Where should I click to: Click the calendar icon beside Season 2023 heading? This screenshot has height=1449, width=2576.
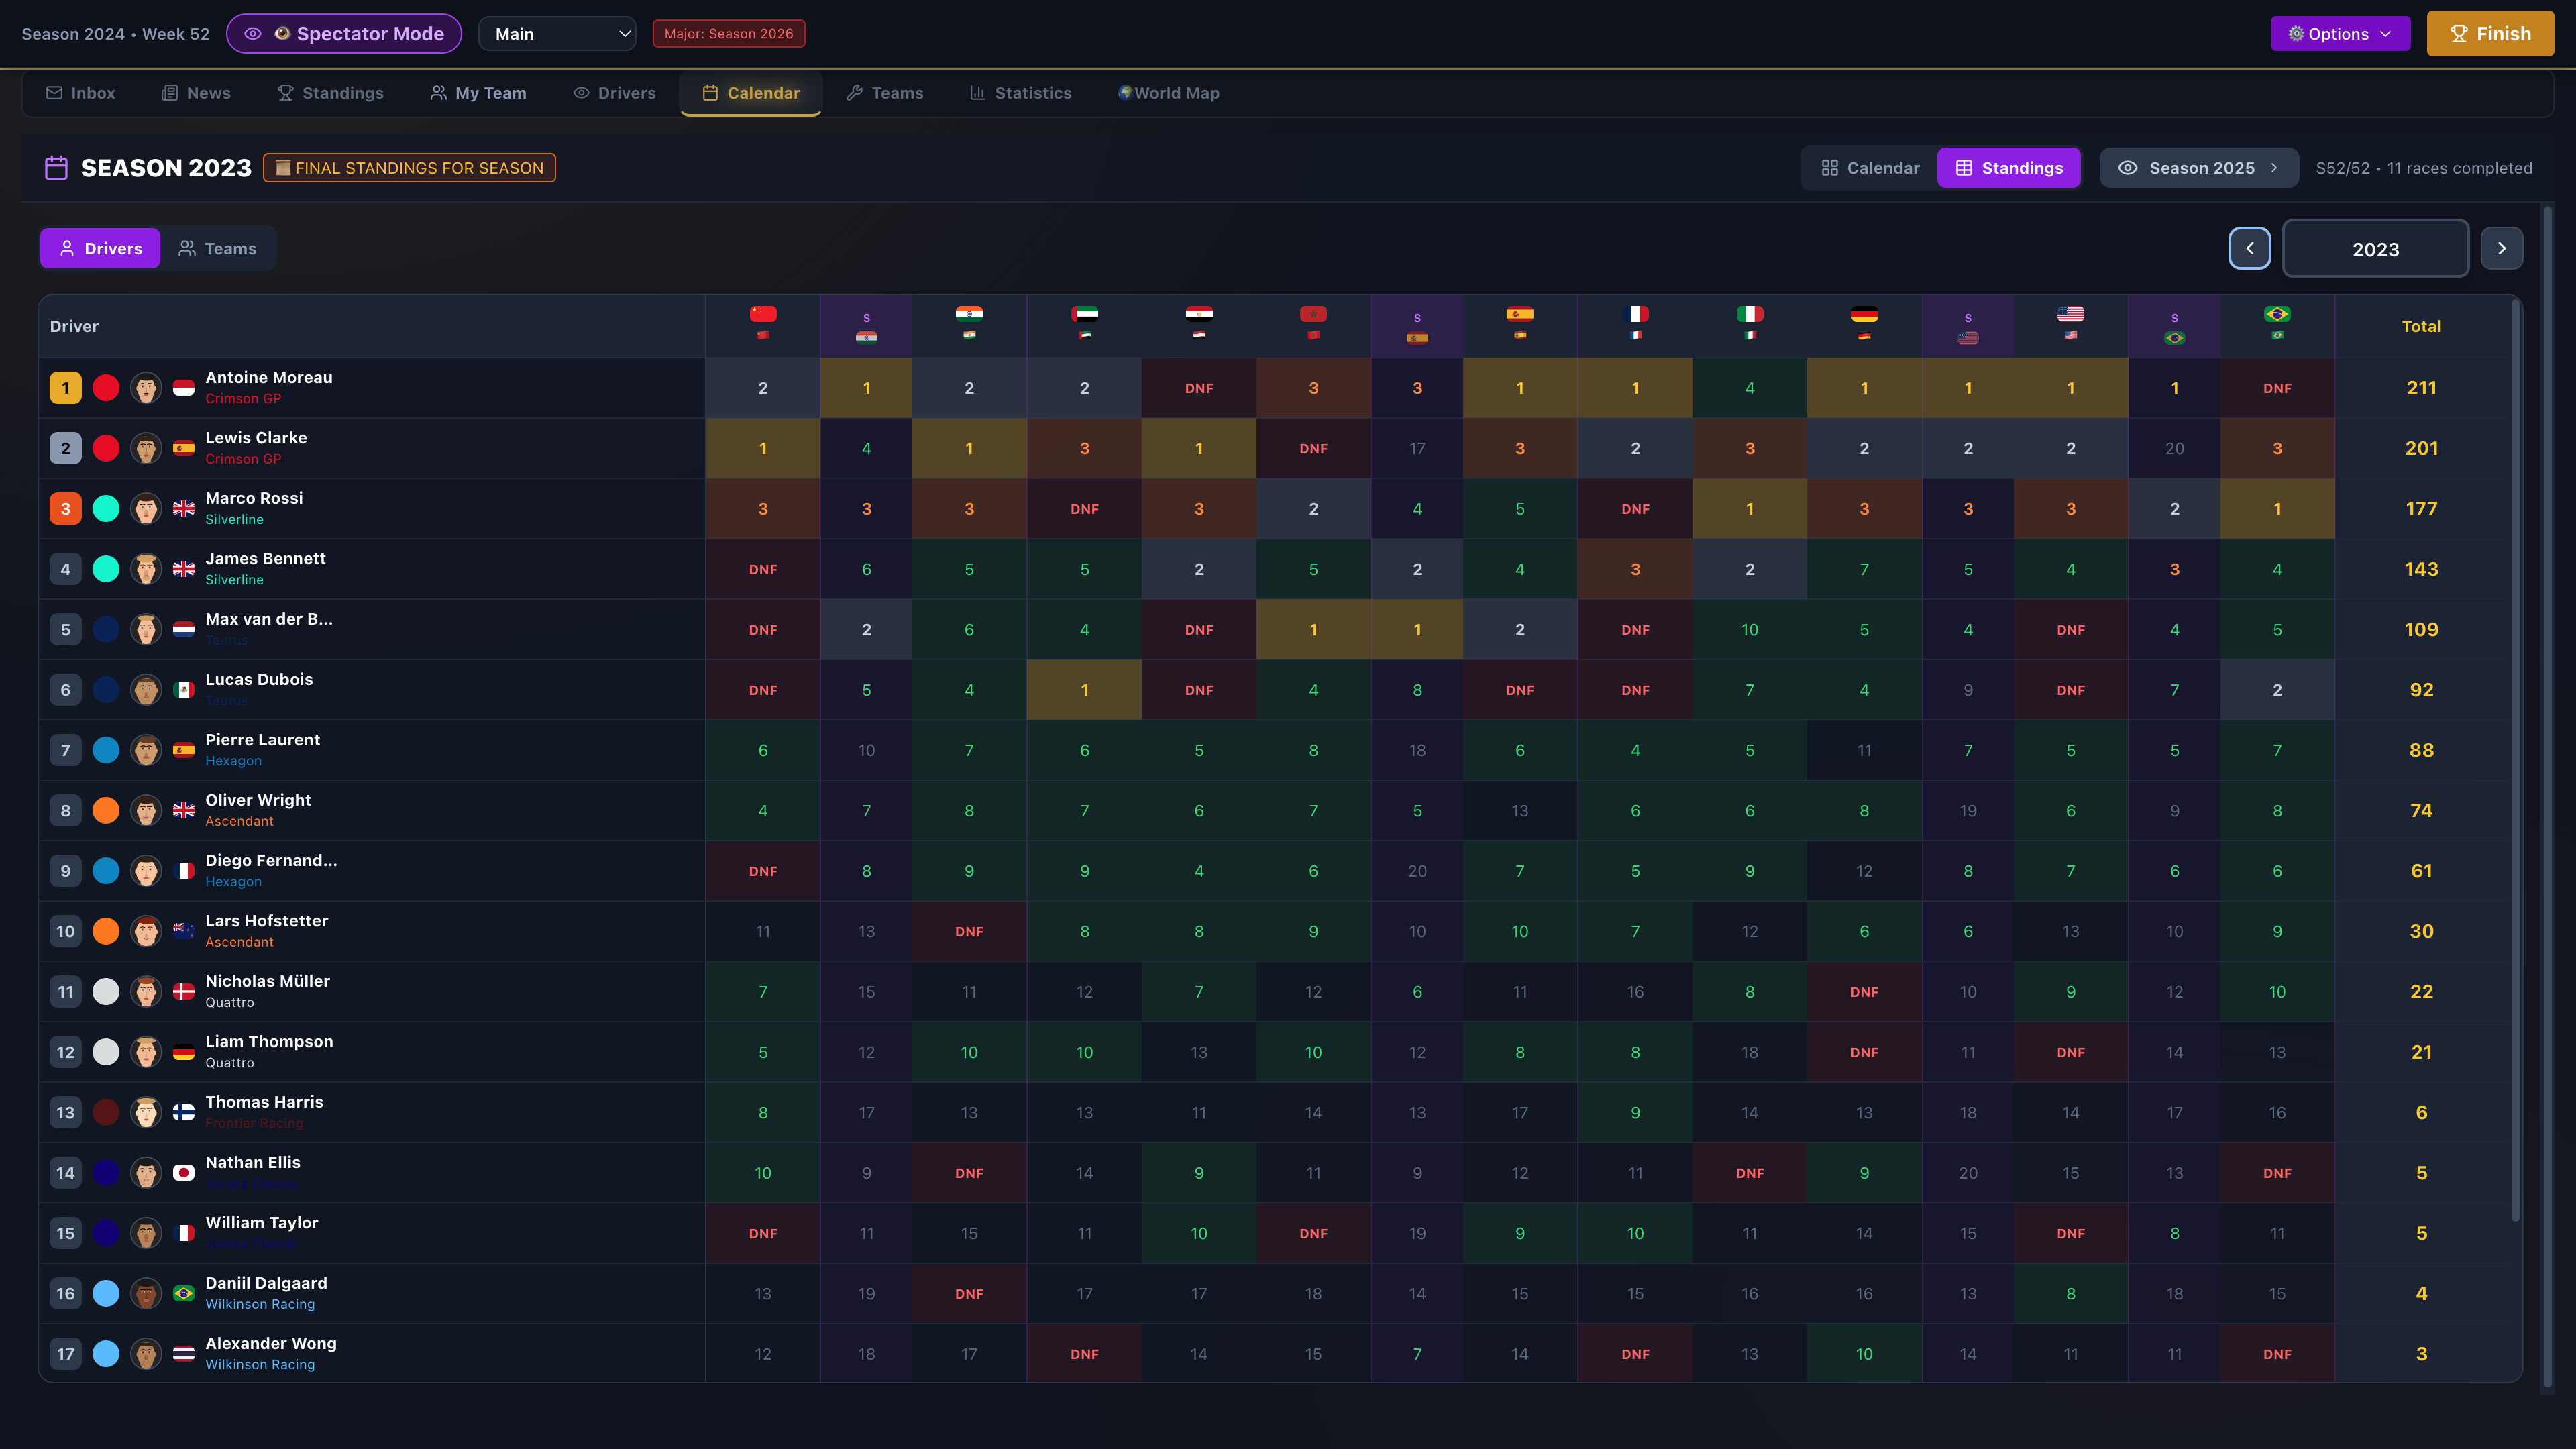pyautogui.click(x=56, y=168)
